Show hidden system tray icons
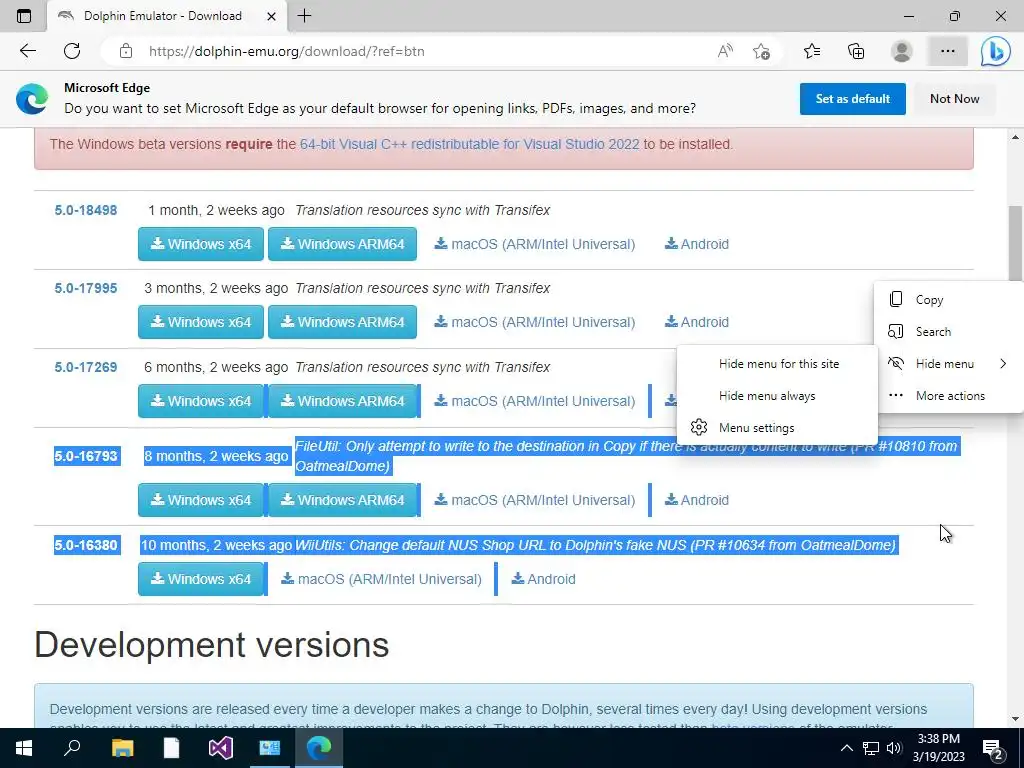1024x768 pixels. click(x=846, y=748)
